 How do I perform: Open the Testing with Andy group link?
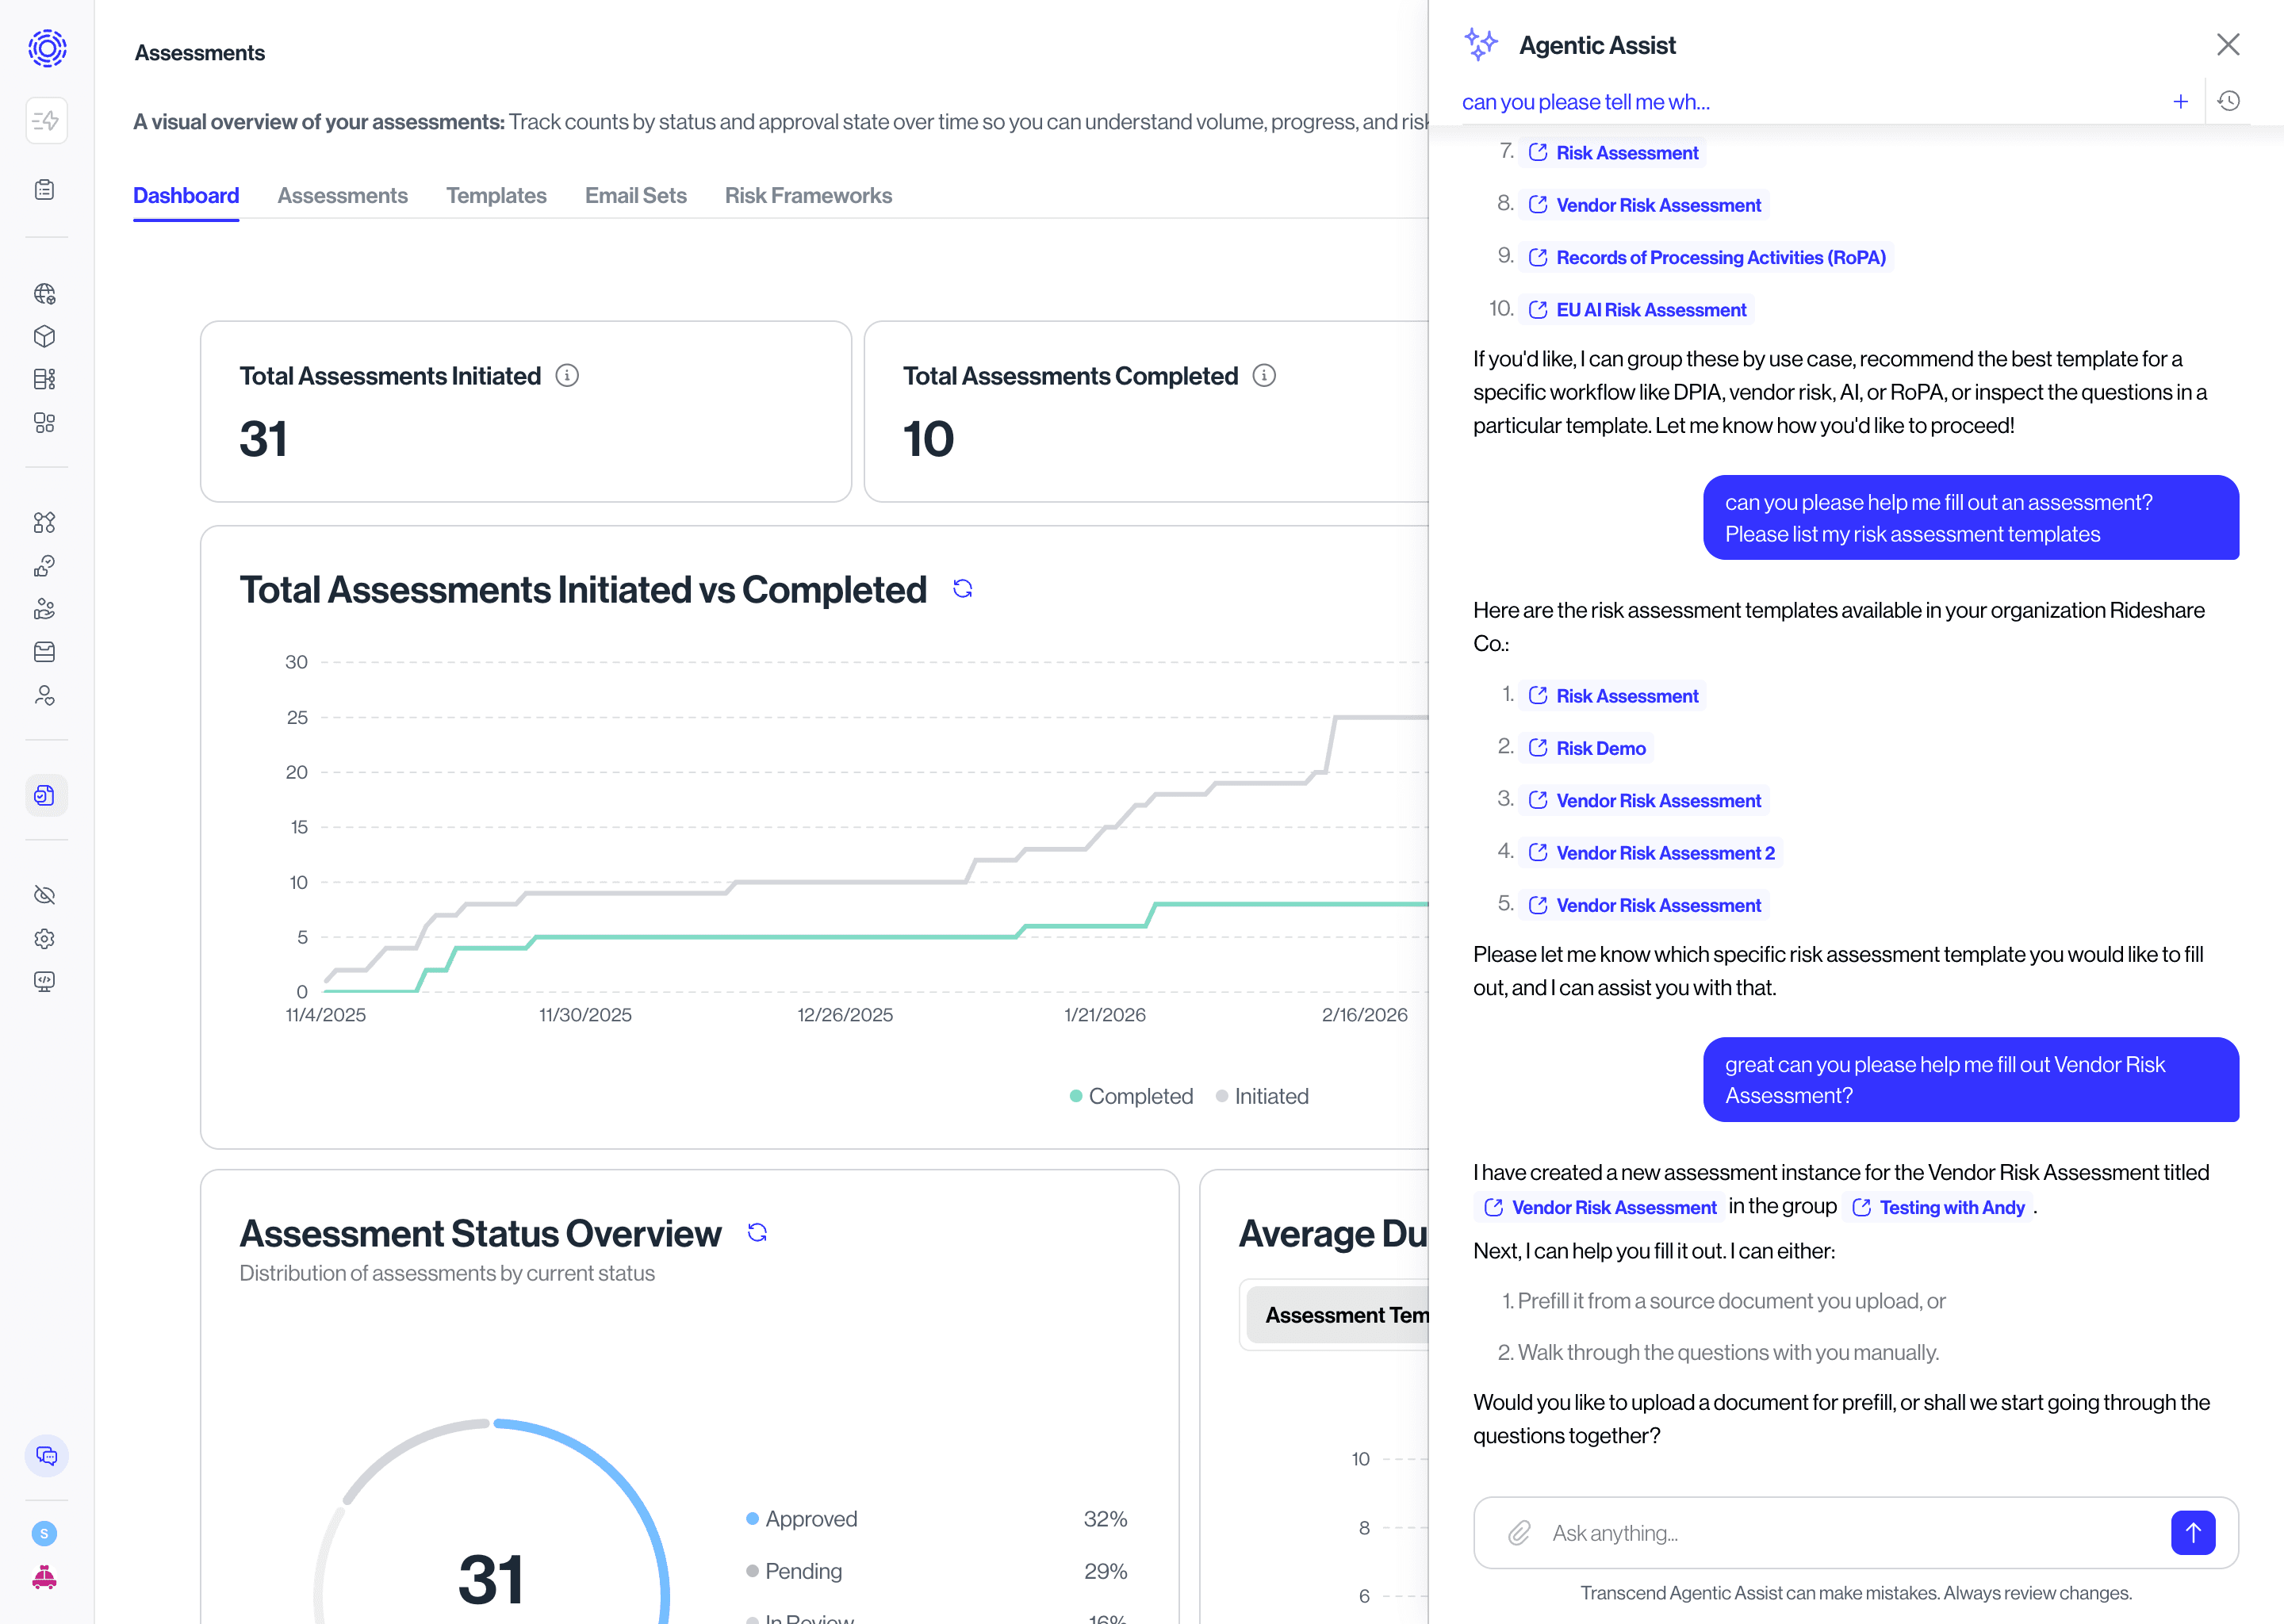coord(1938,1207)
